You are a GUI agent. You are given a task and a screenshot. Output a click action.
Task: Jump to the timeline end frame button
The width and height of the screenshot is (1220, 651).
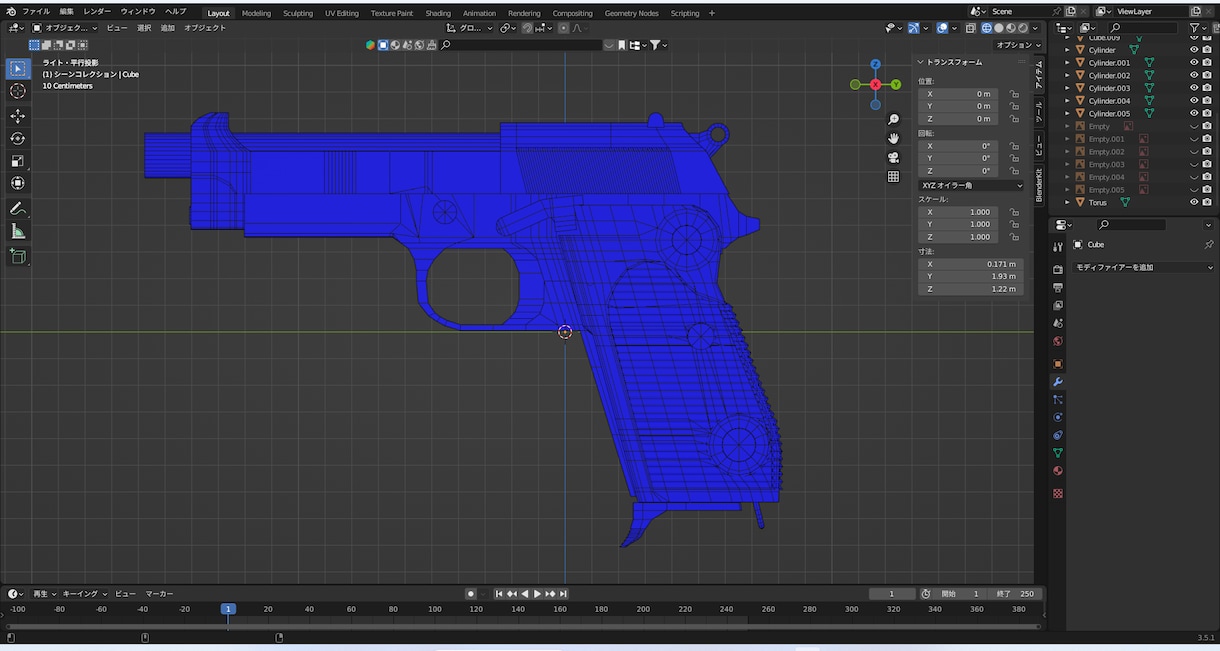tap(563, 594)
